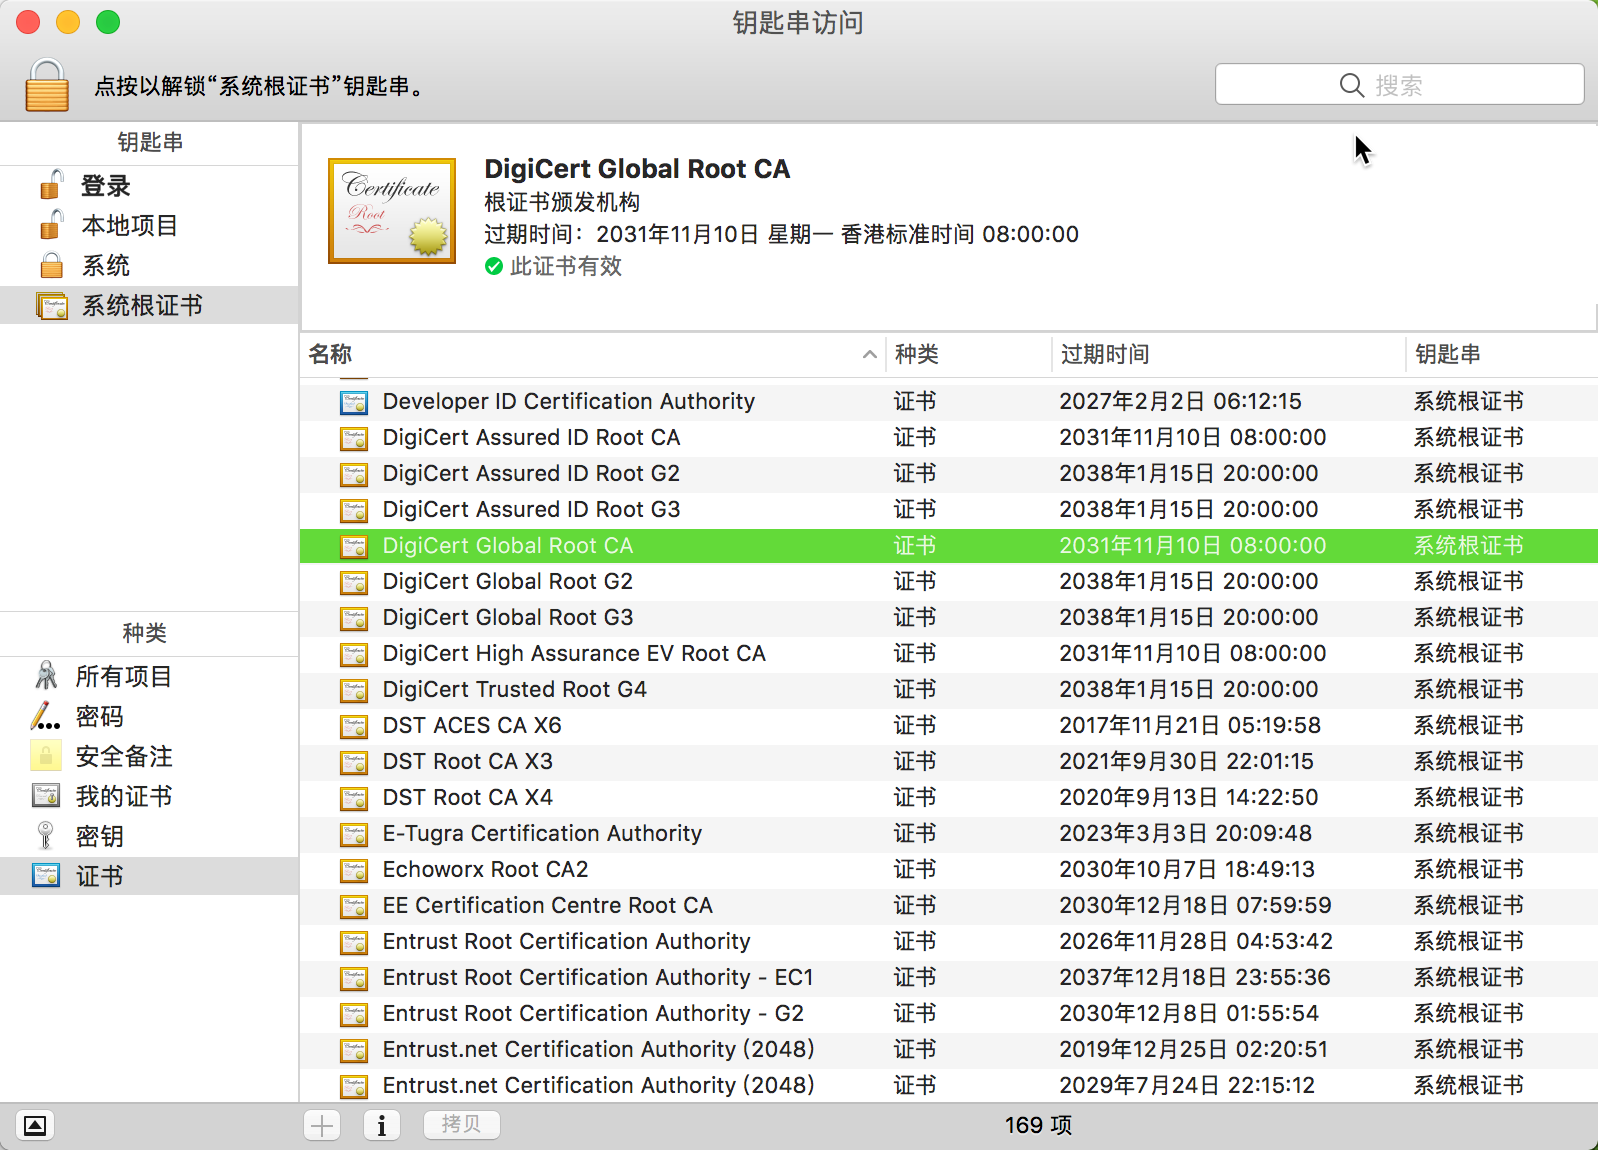The width and height of the screenshot is (1598, 1150).
Task: Click the certificate icon beside 我的证书
Action: 46,796
